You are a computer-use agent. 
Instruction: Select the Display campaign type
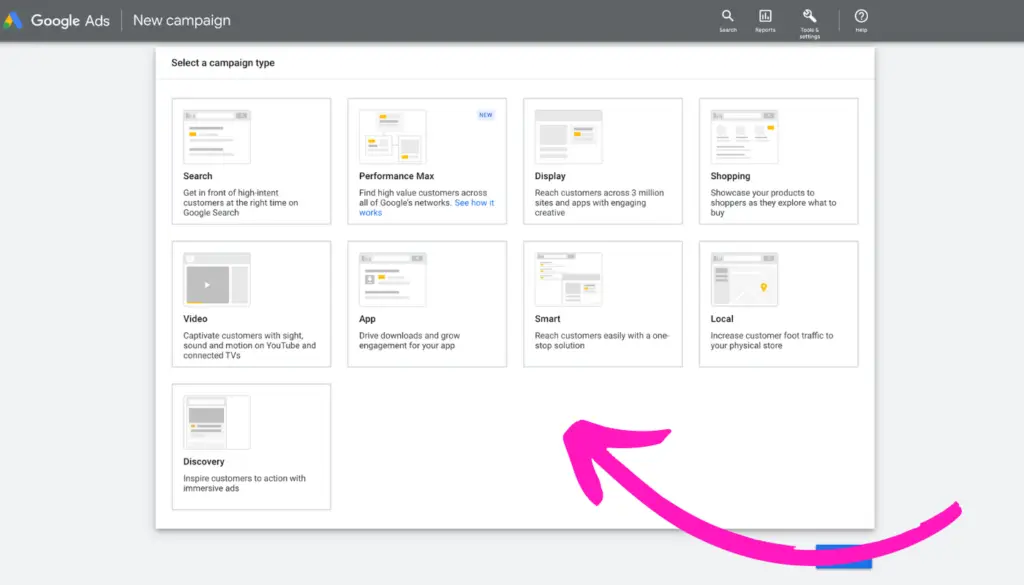tap(602, 161)
